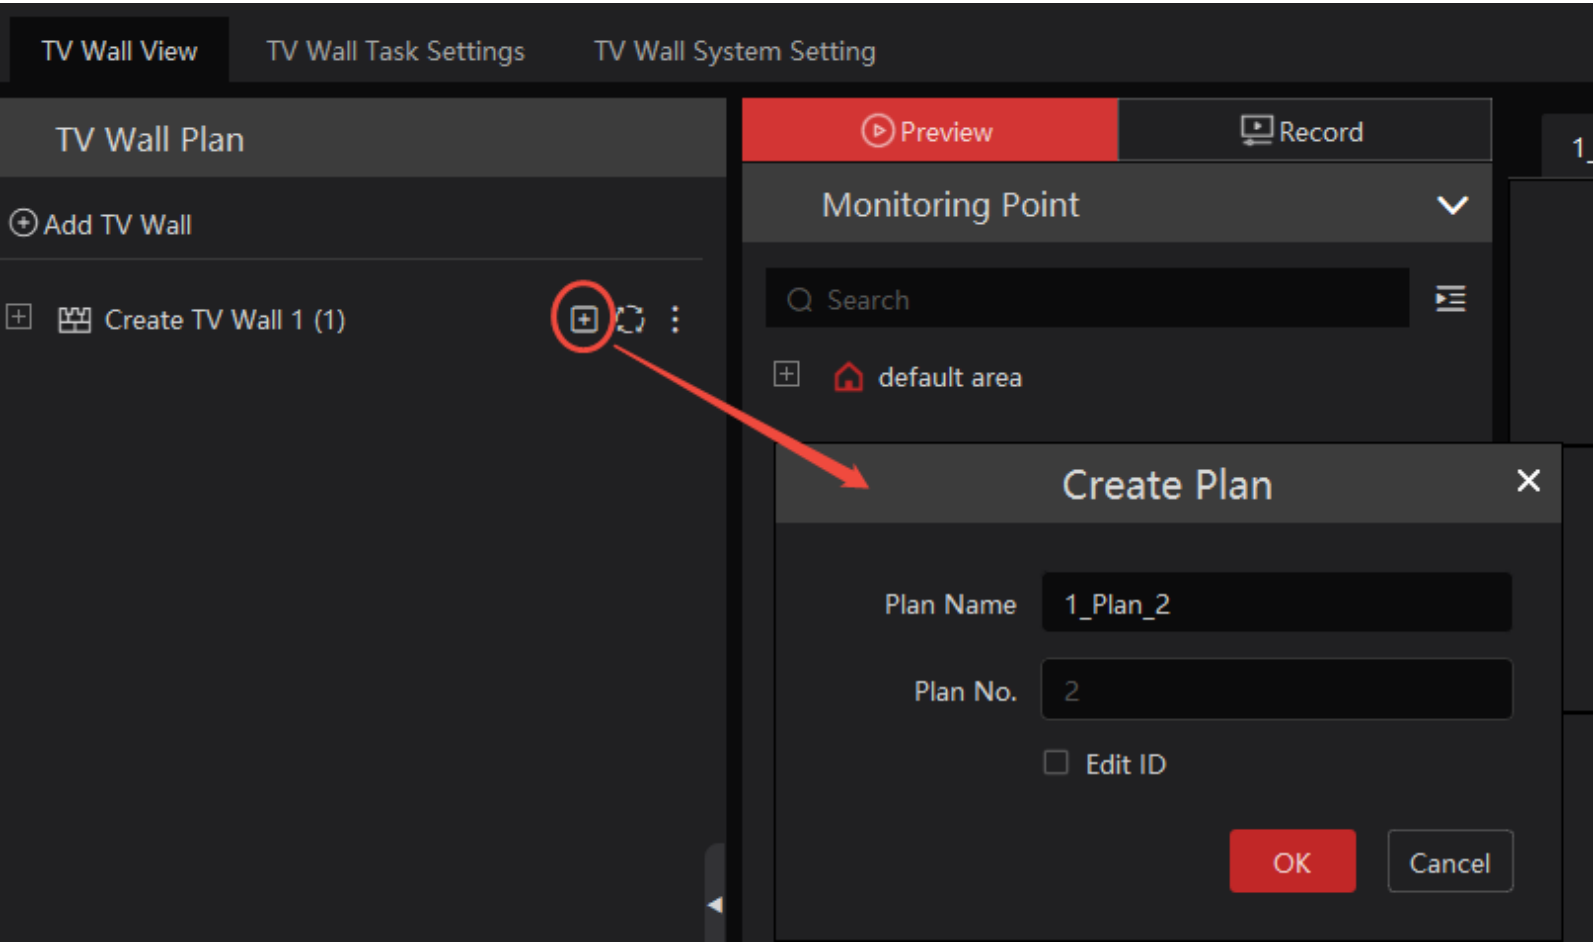Close the Create Plan dialog
This screenshot has width=1596, height=947.
(1528, 481)
